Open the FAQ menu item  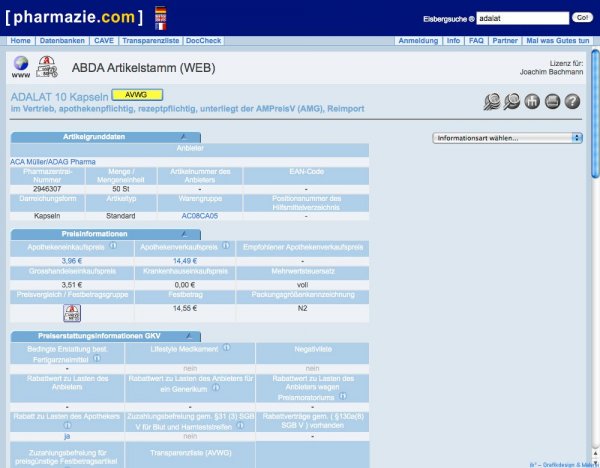tap(476, 41)
